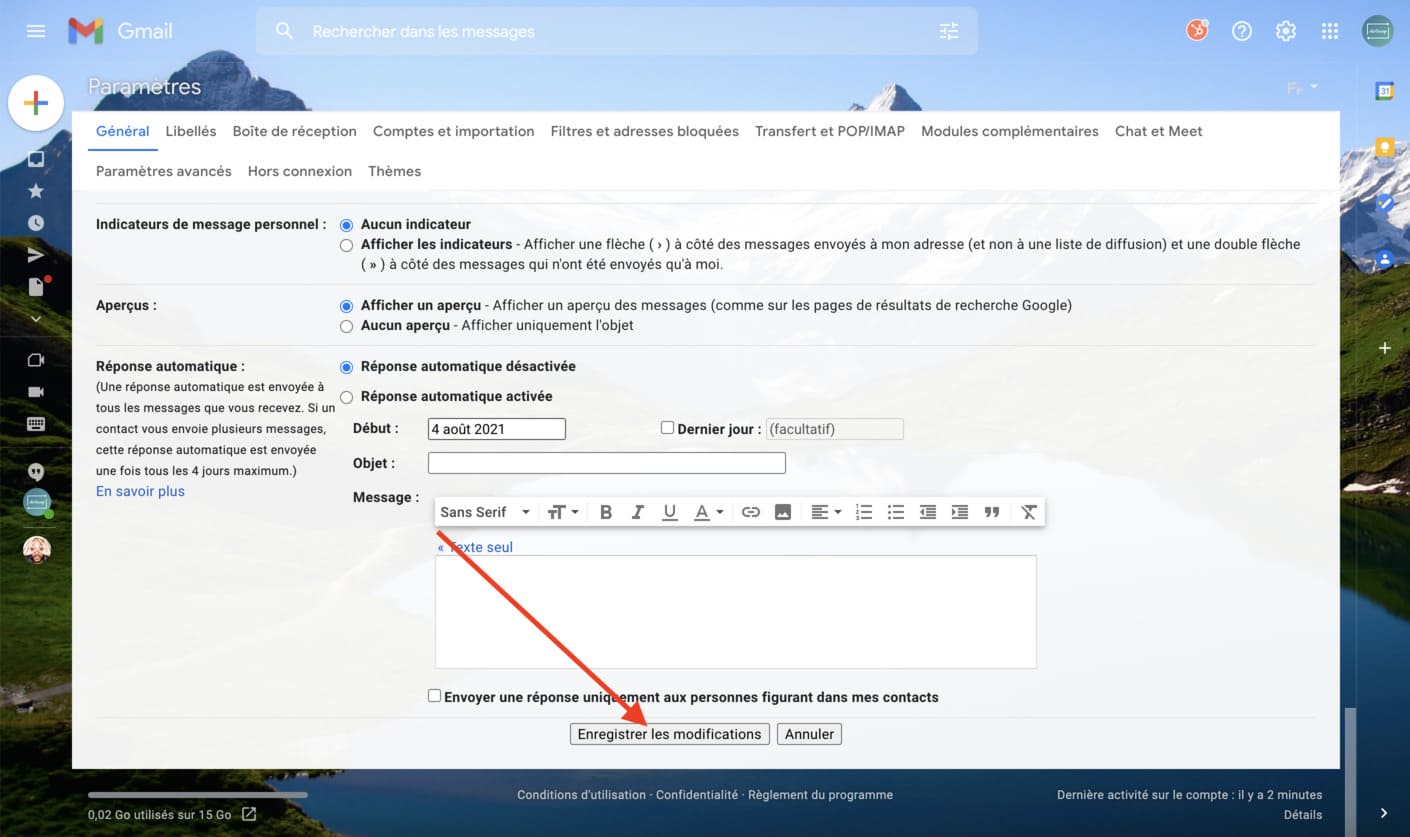Open the Détails link
The height and width of the screenshot is (837, 1410).
[x=1303, y=815]
